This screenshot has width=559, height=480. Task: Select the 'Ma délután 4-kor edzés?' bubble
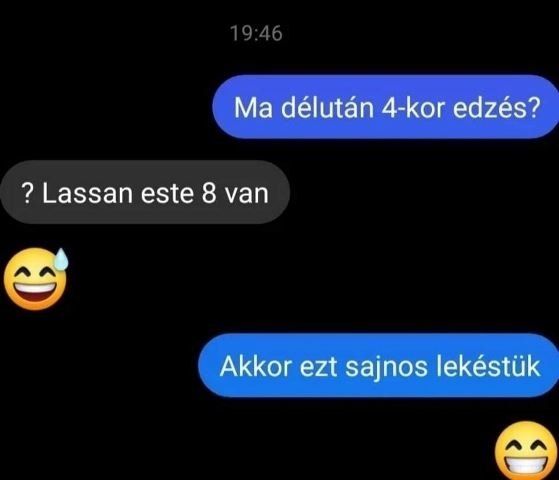pyautogui.click(x=386, y=107)
